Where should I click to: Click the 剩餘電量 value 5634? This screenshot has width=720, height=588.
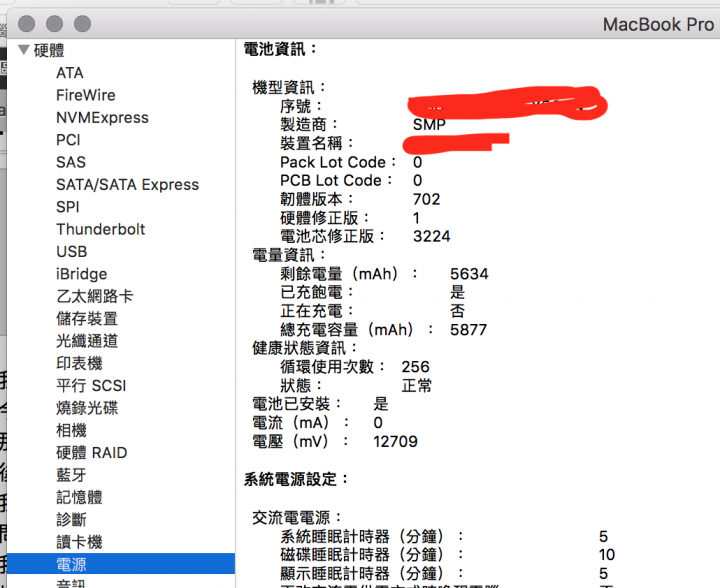coord(469,274)
